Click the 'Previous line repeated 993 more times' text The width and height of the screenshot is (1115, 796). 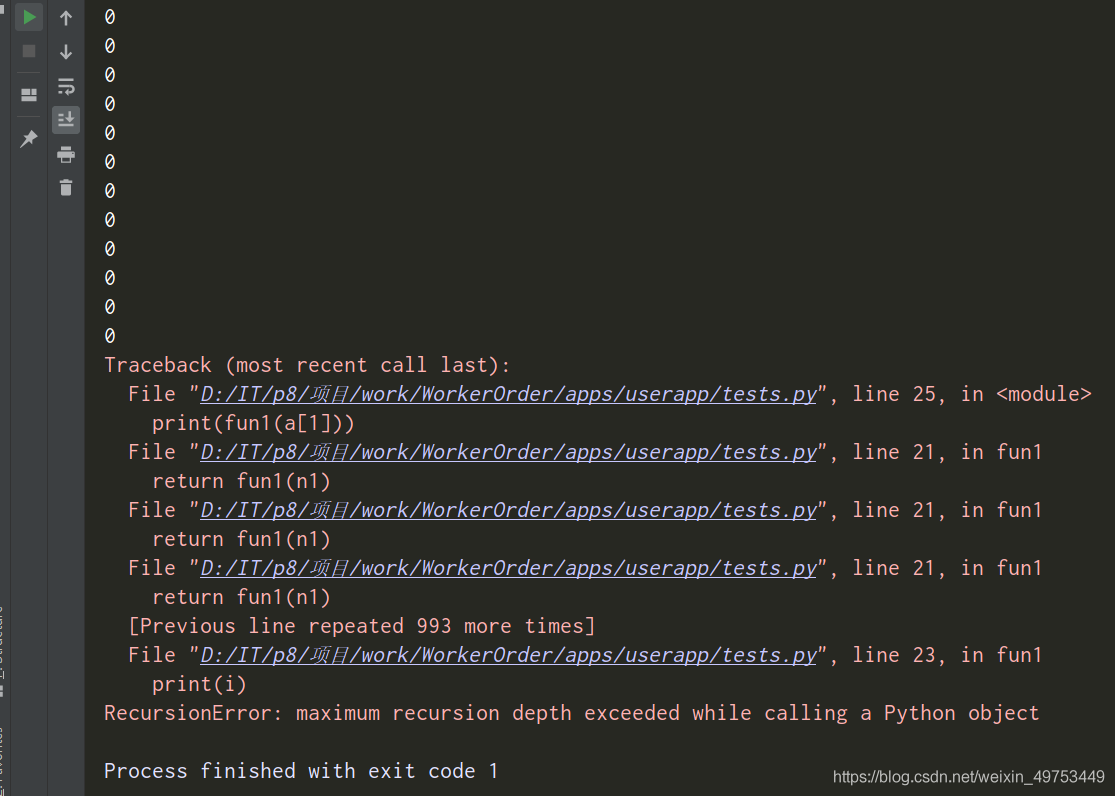click(362, 626)
